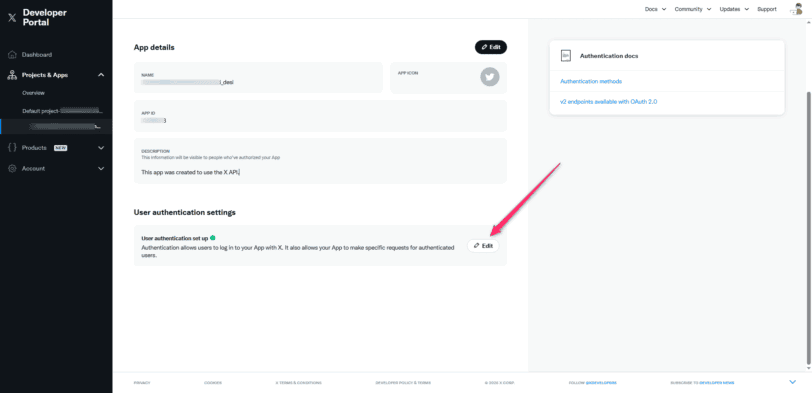Open the Updates dropdown menu
The width and height of the screenshot is (812, 393).
click(x=734, y=9)
